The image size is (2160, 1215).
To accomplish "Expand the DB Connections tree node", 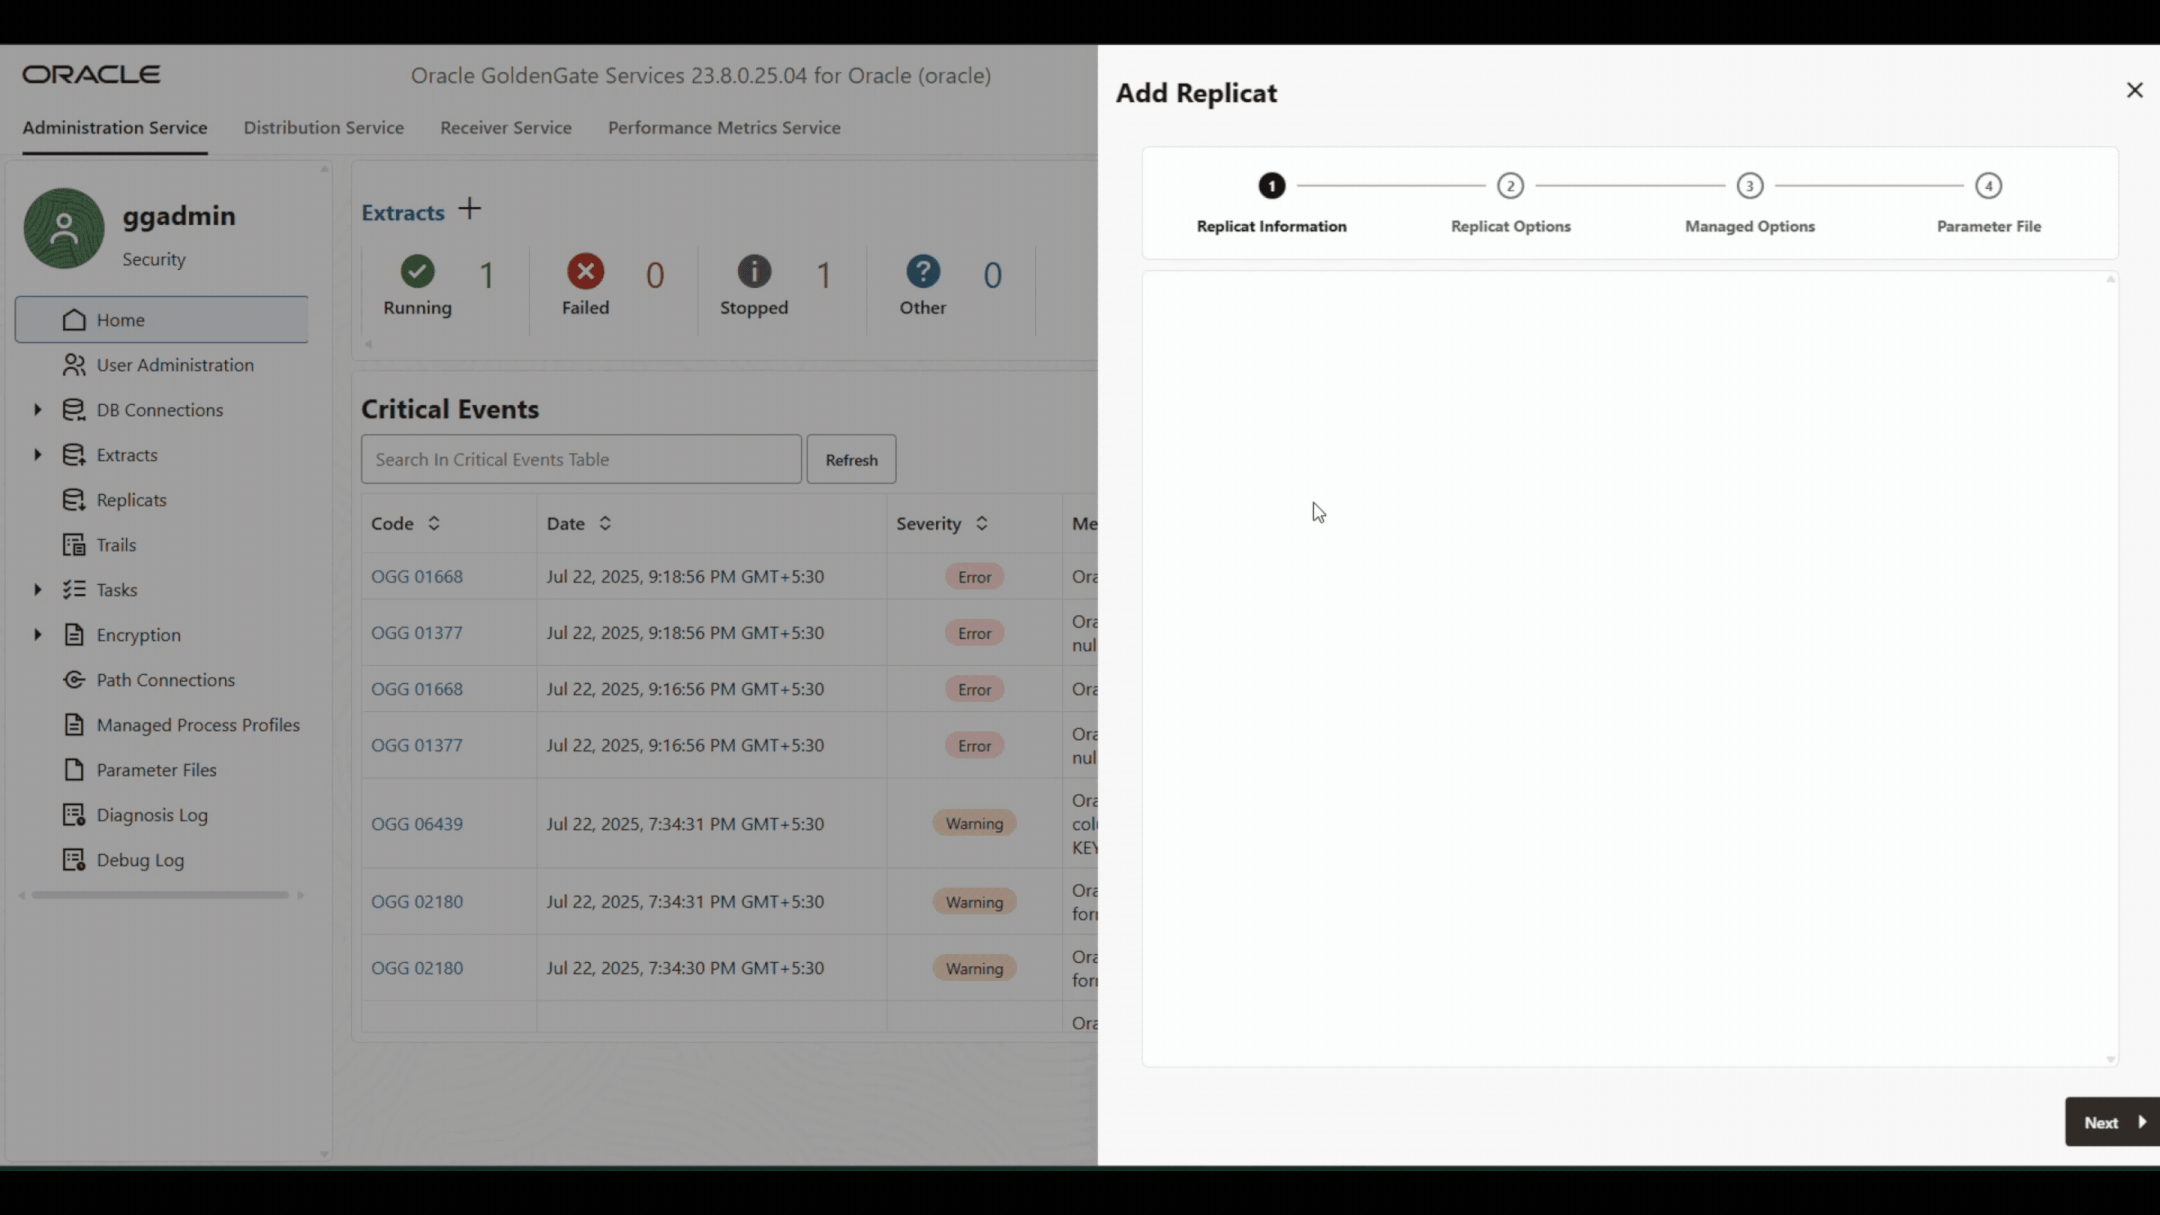I will click(x=38, y=410).
